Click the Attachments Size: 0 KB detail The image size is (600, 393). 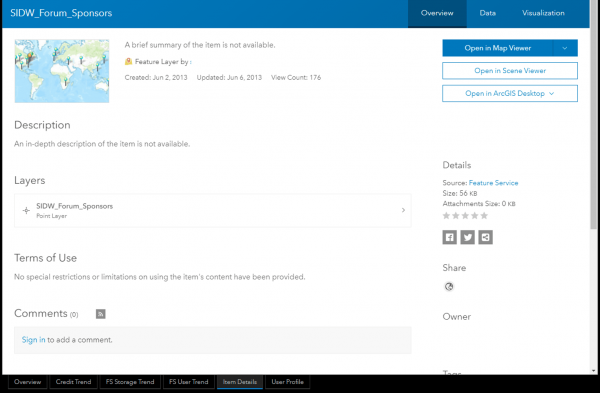point(479,204)
